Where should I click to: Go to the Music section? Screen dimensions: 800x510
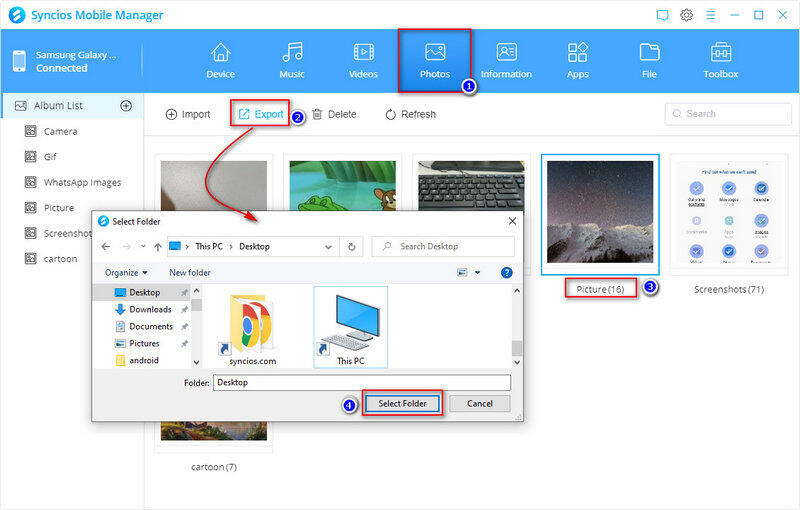tap(292, 60)
